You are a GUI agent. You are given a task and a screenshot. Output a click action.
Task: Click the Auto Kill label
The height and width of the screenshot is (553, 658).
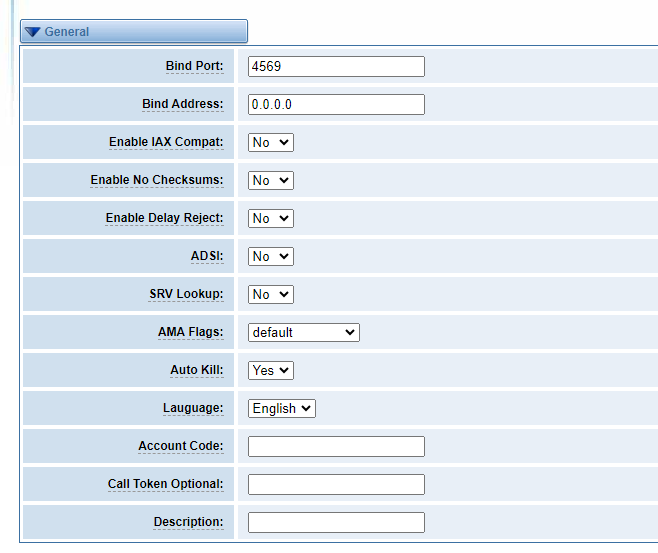click(197, 370)
